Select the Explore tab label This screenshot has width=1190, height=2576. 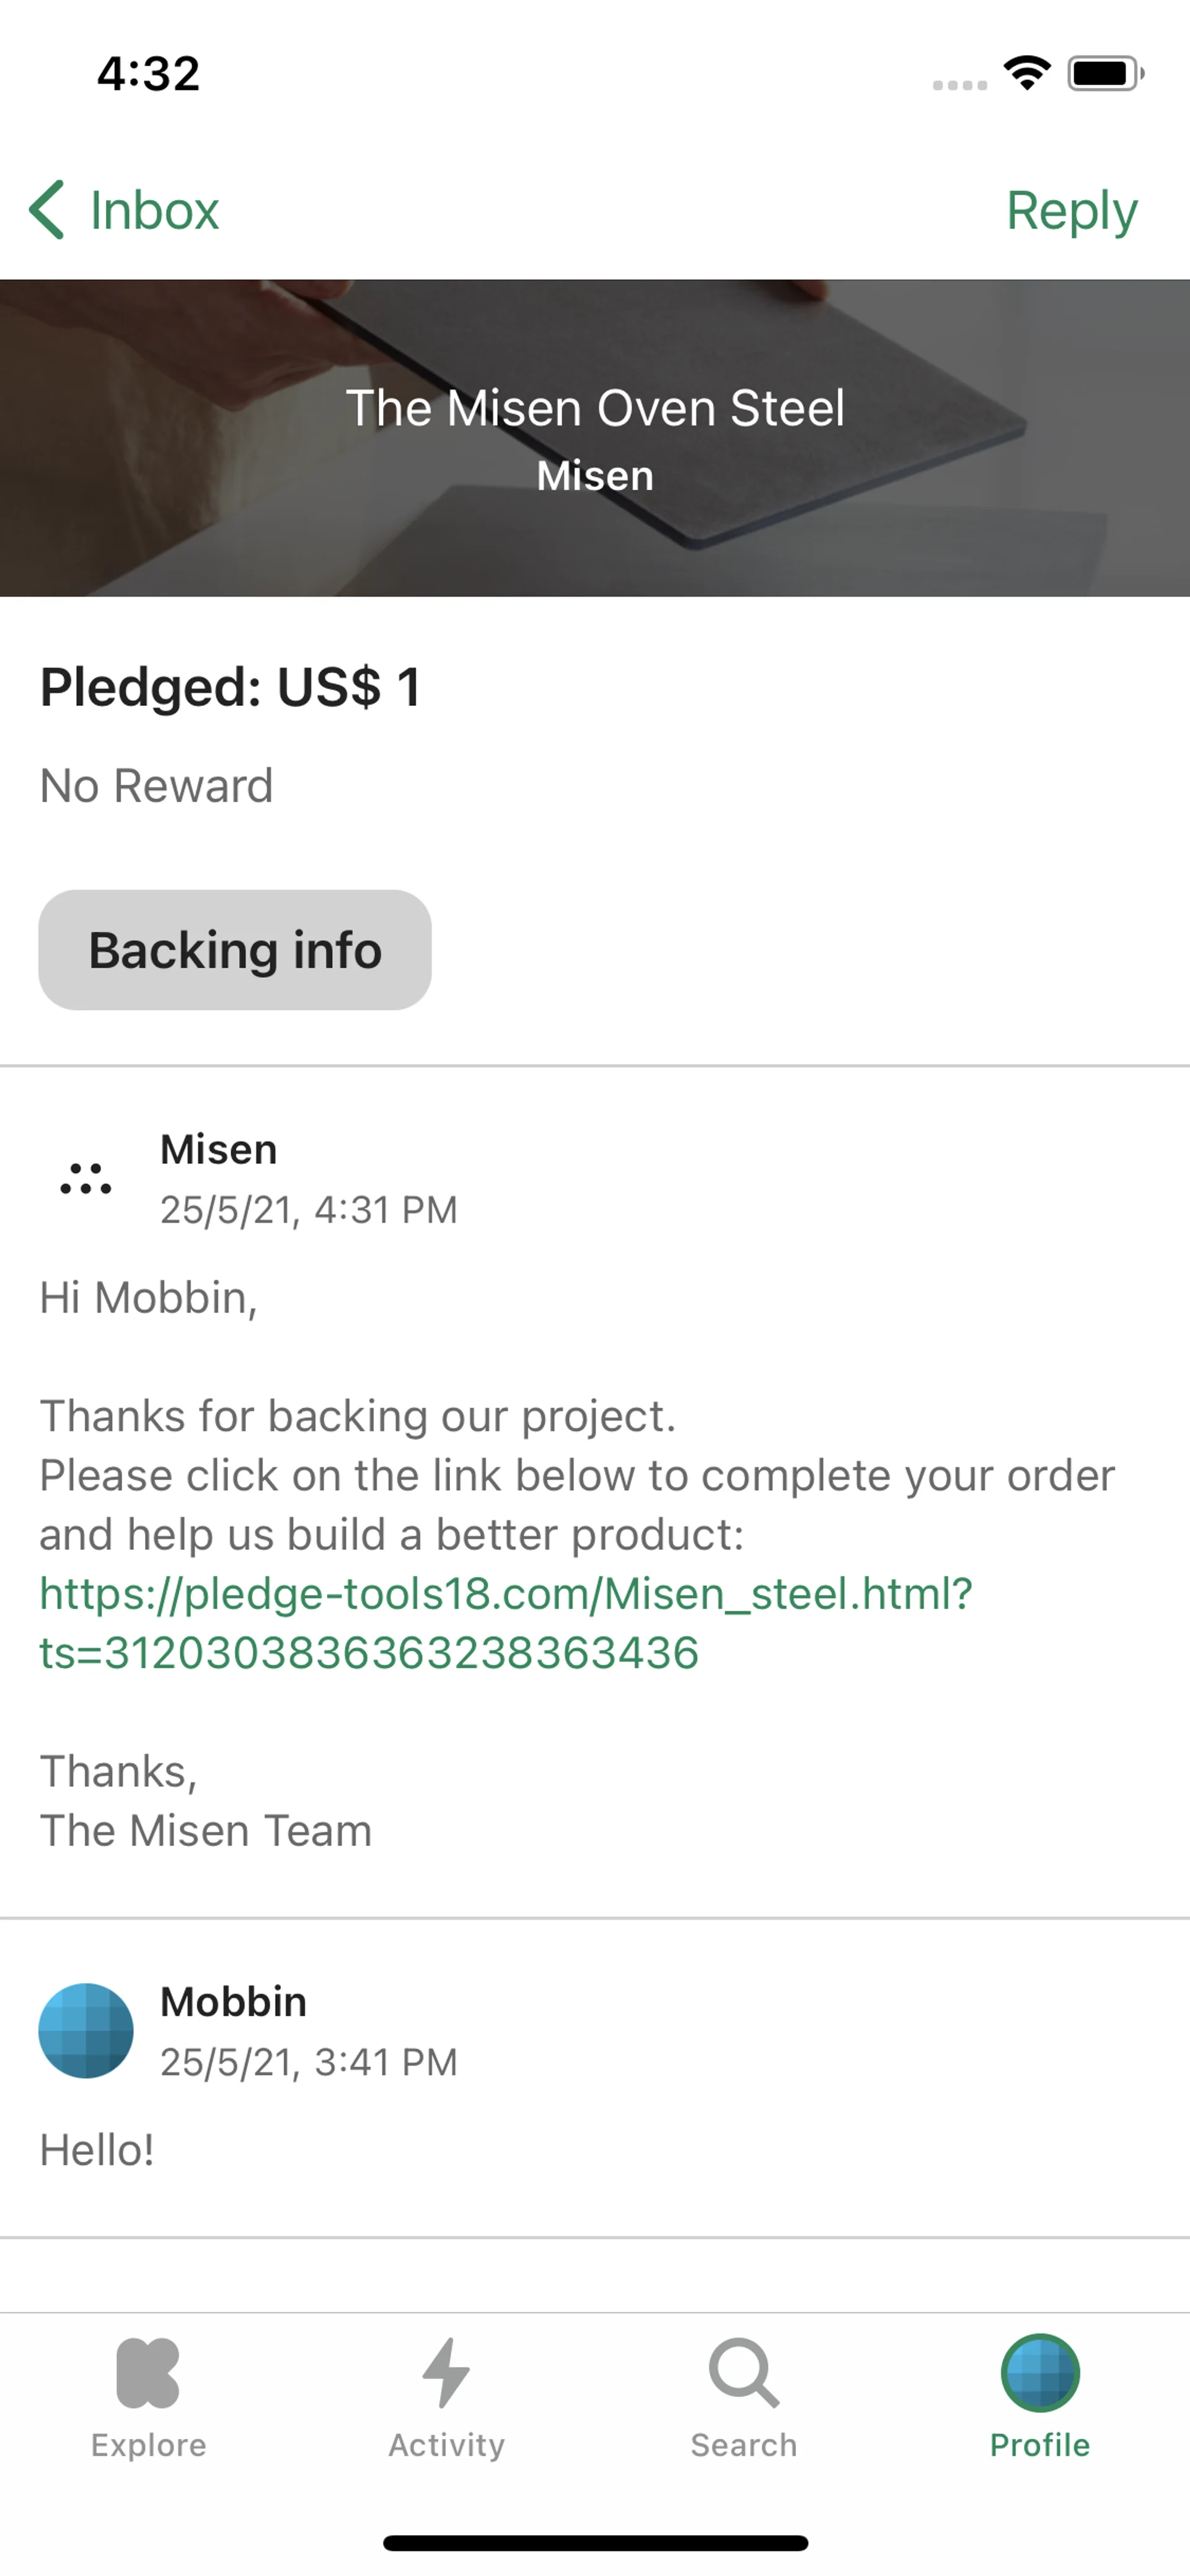[x=148, y=2445]
